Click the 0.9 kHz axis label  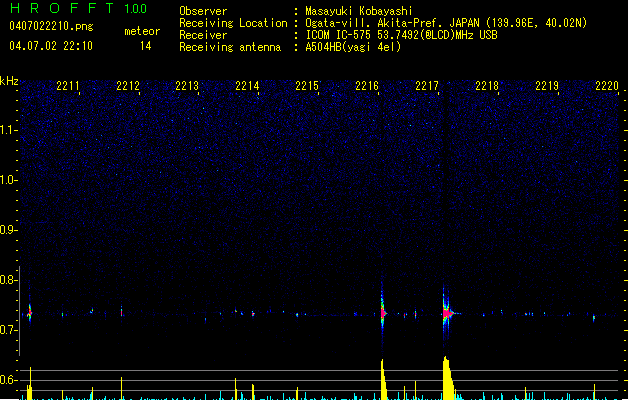(x=9, y=230)
